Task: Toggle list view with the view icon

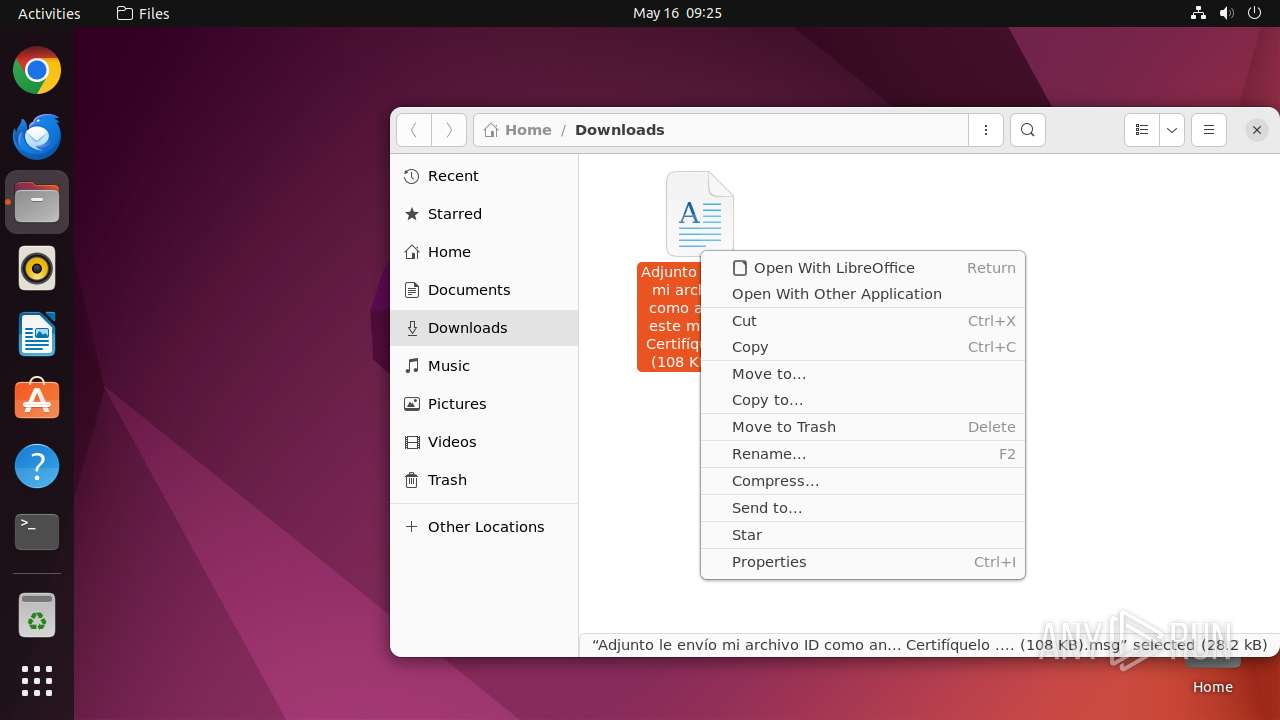Action: click(1142, 130)
